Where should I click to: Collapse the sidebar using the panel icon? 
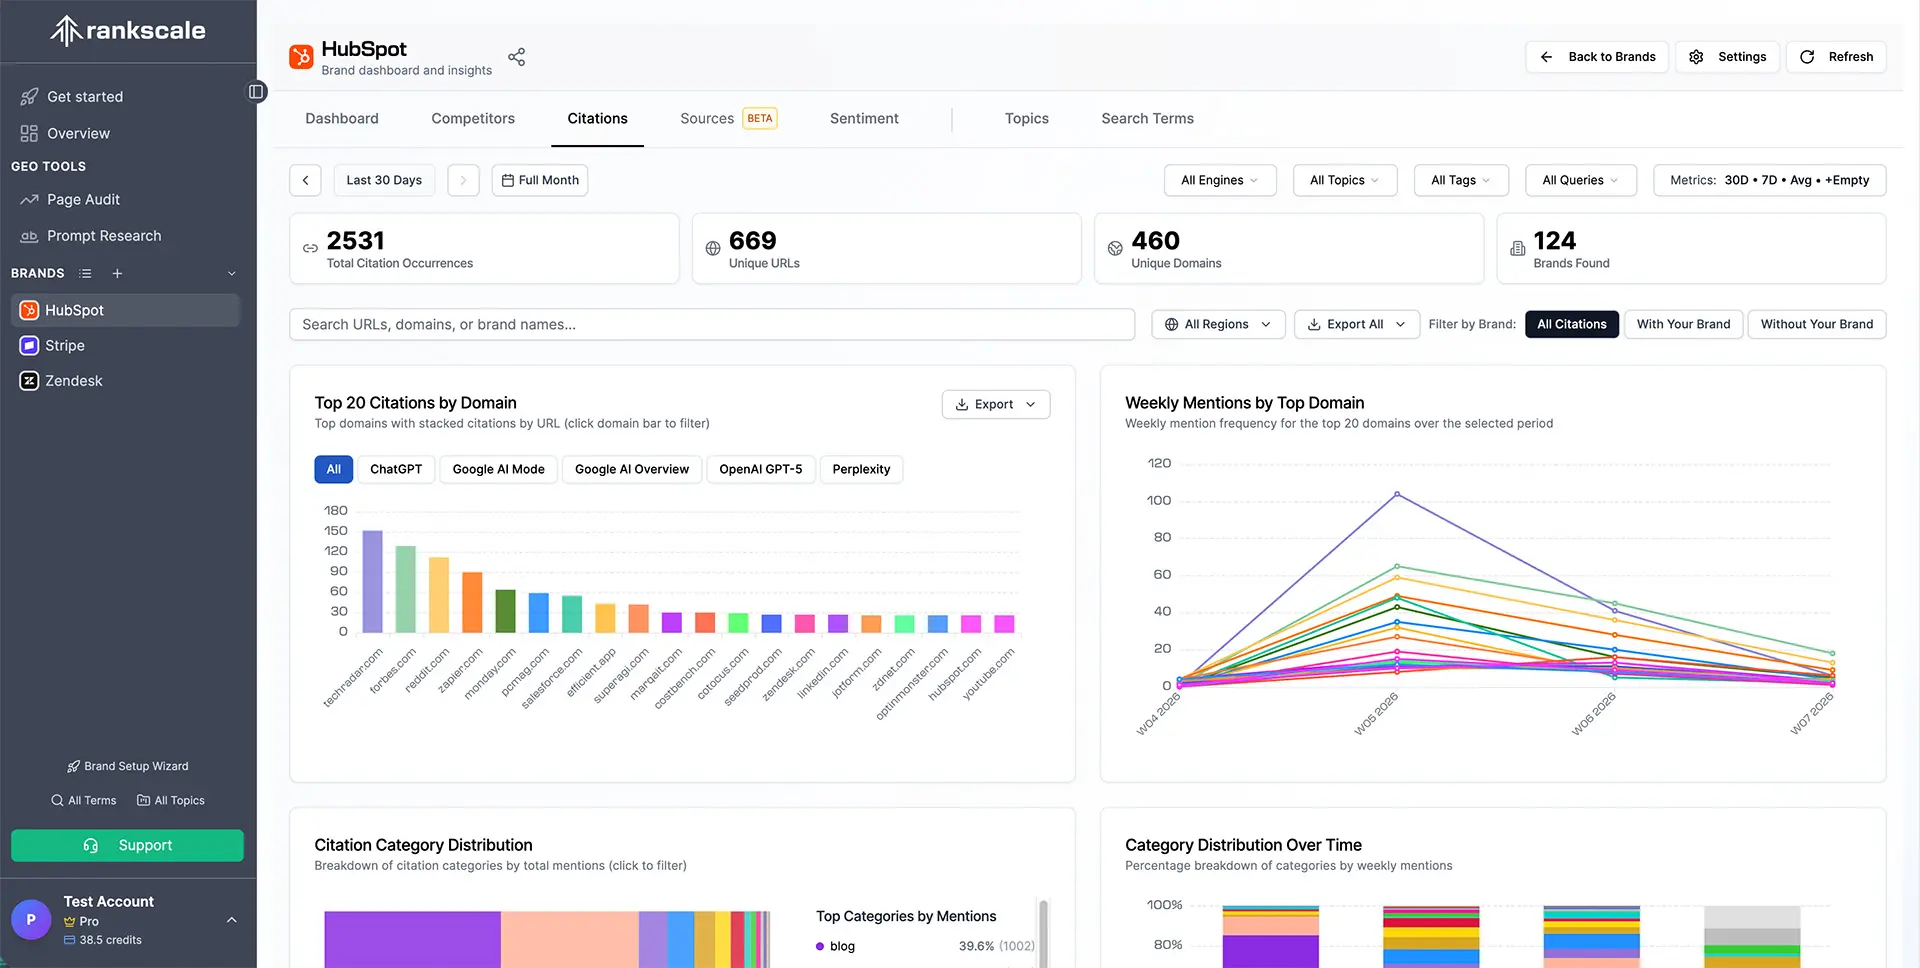click(257, 90)
